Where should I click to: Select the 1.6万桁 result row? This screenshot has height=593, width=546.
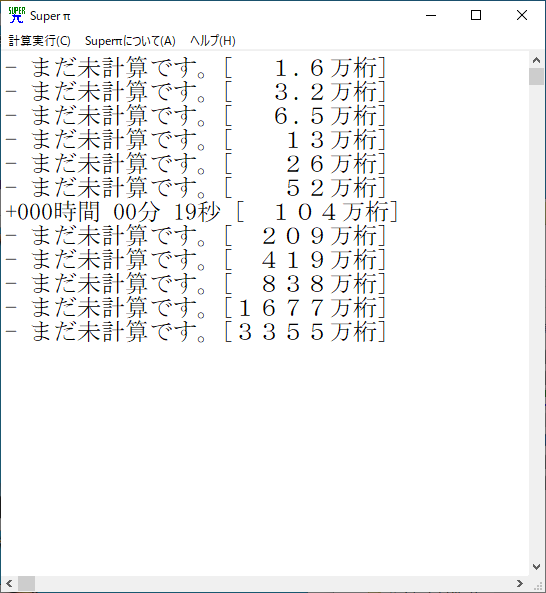point(195,68)
